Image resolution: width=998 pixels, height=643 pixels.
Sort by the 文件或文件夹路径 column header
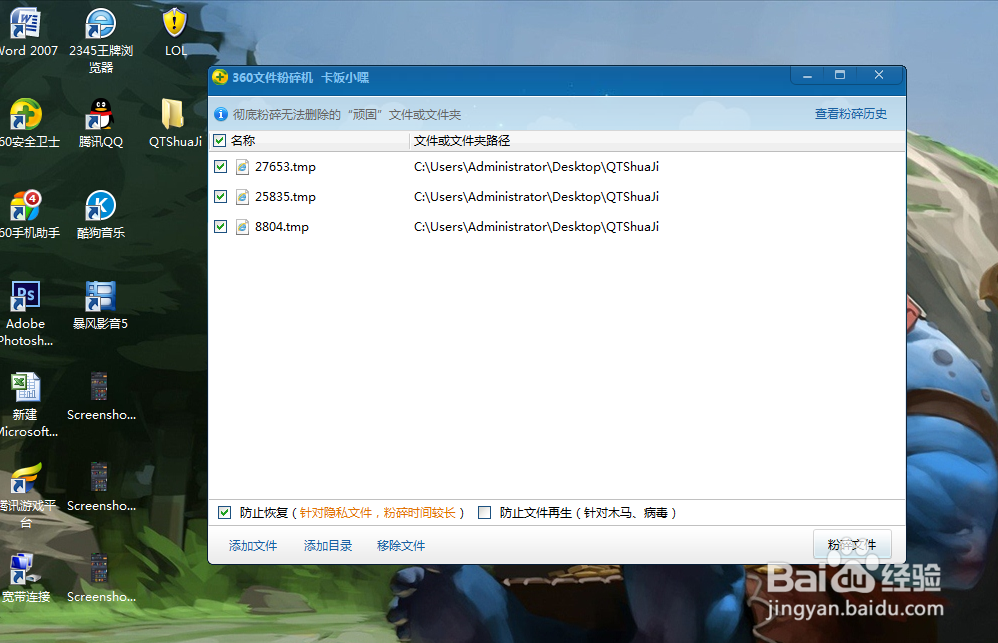[462, 141]
